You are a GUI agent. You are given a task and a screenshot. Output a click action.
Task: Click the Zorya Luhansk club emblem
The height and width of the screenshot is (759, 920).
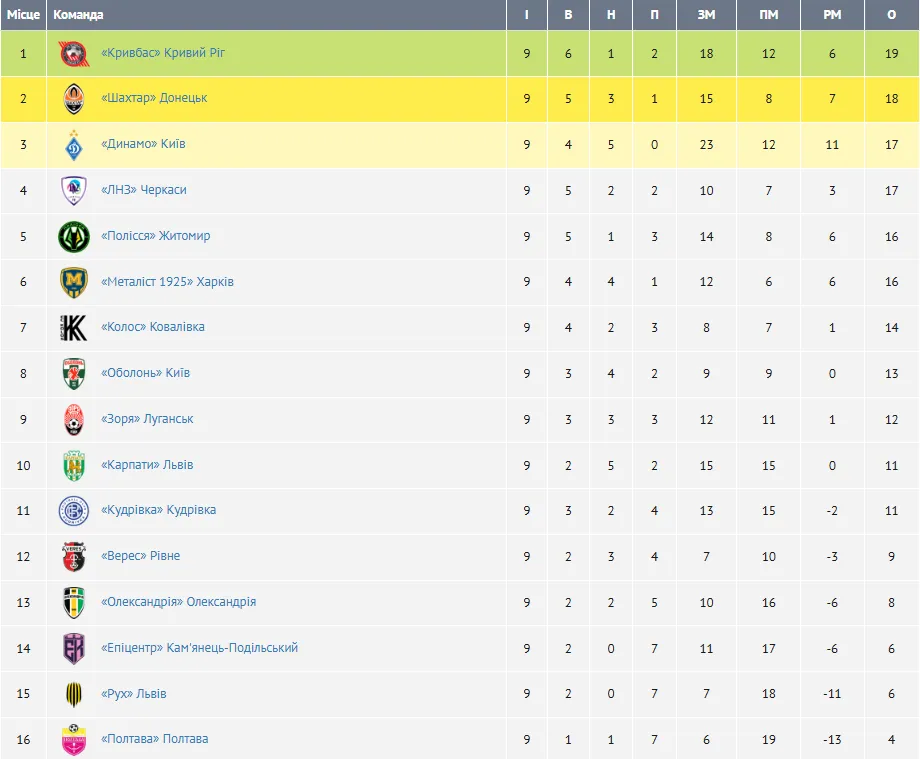(74, 420)
